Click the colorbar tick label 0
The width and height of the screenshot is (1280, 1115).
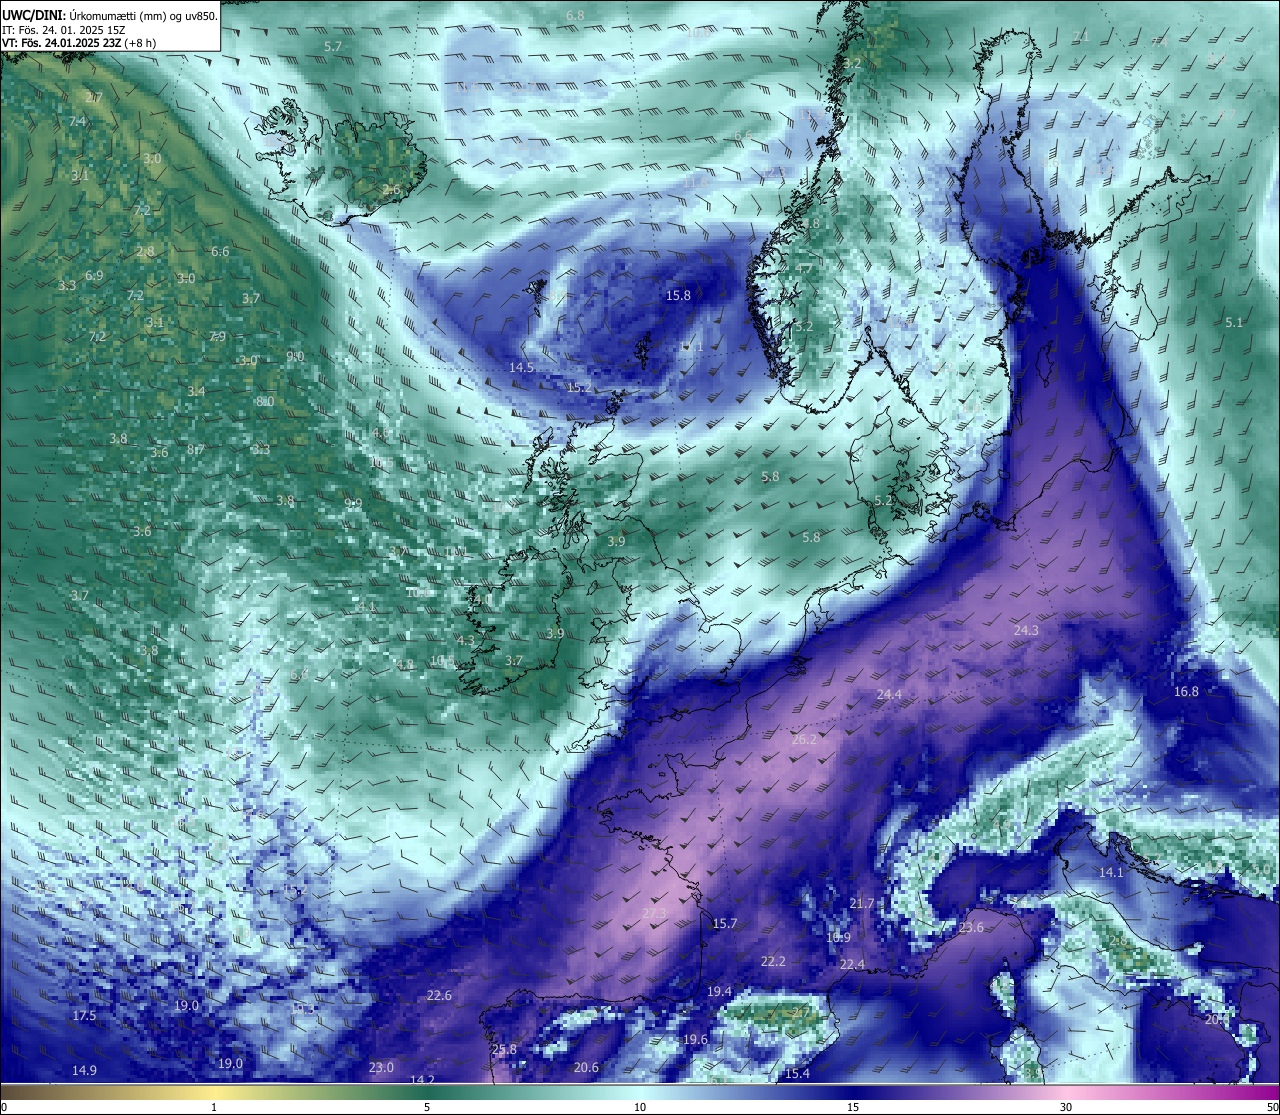[4, 1107]
